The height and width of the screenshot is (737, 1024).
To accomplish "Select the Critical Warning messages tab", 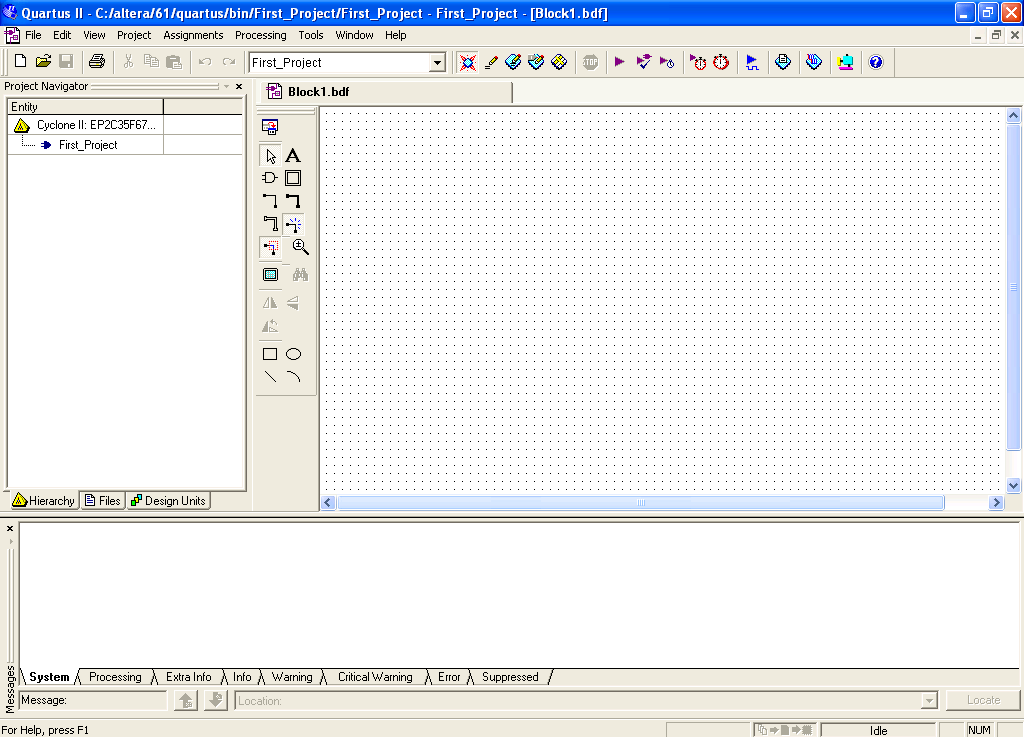I will click(375, 677).
